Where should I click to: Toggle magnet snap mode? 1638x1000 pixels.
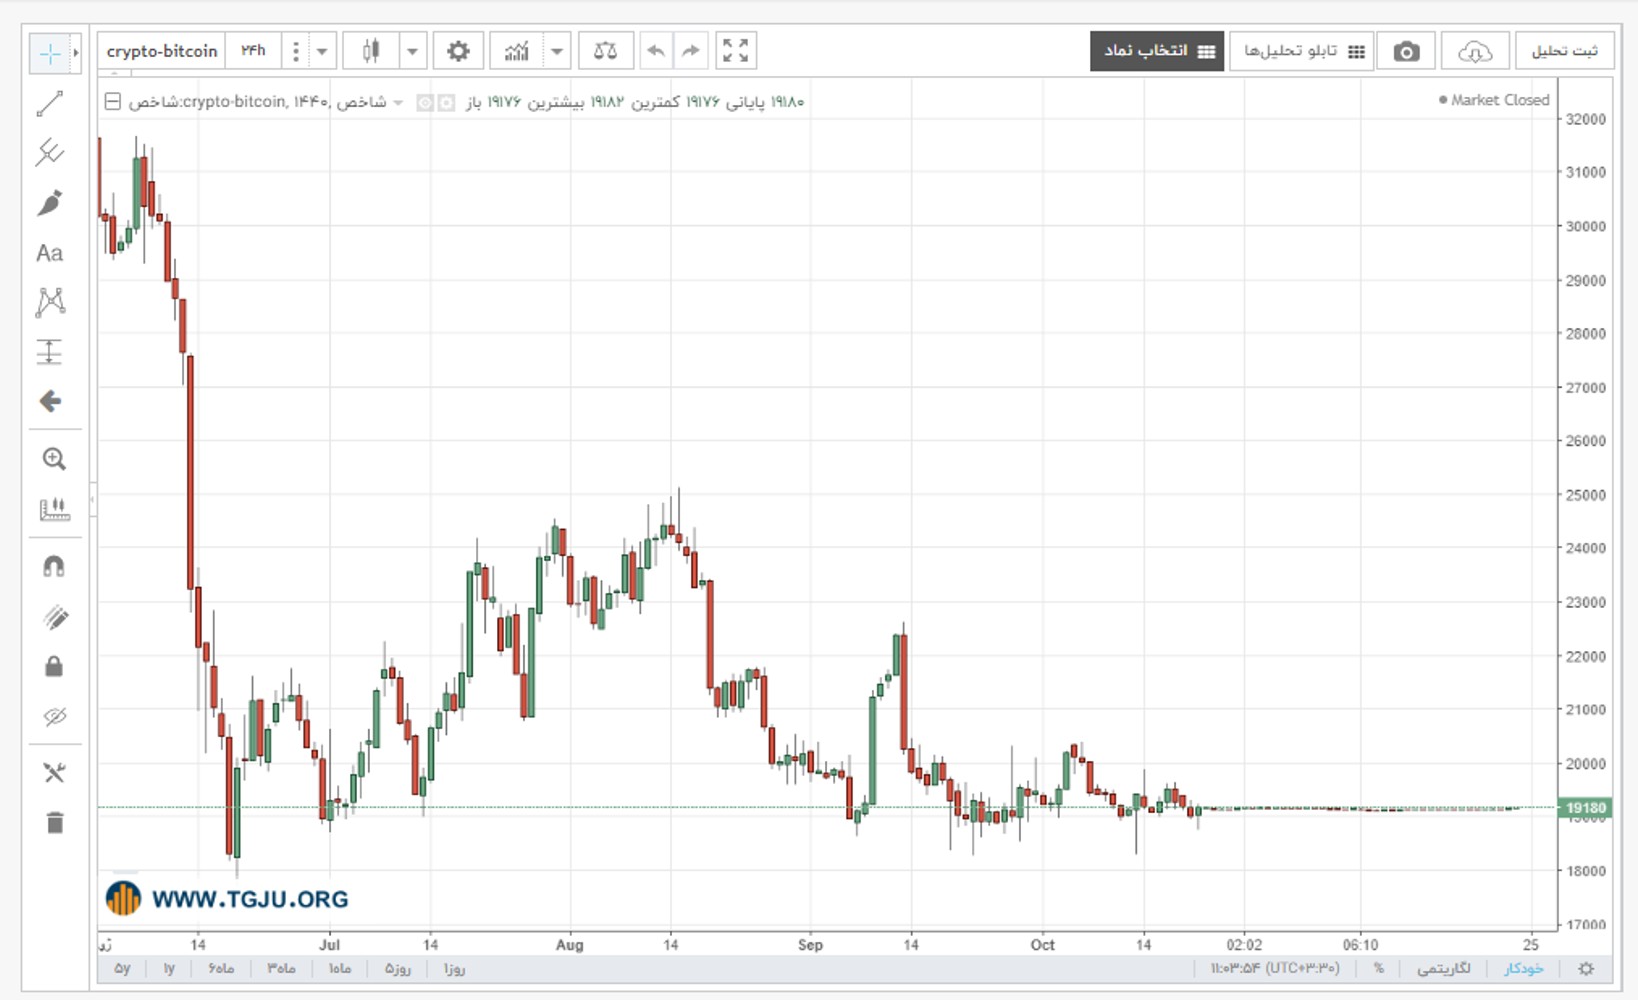tap(54, 567)
